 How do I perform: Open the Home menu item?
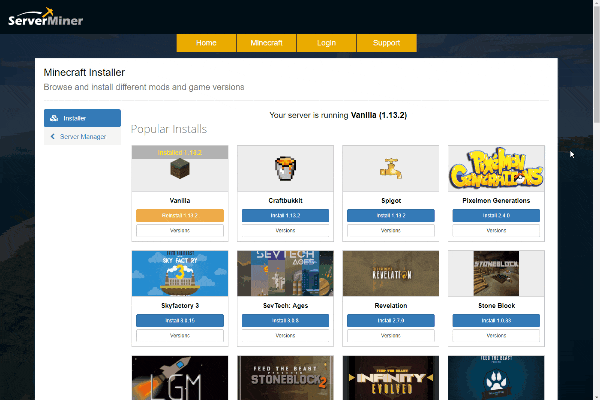pos(206,43)
